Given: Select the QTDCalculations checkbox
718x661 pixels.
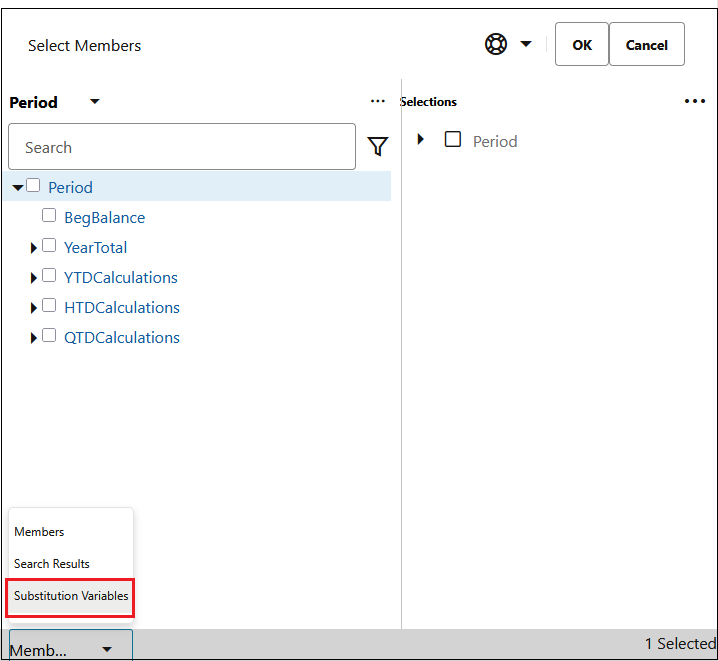Looking at the screenshot, I should tap(49, 335).
